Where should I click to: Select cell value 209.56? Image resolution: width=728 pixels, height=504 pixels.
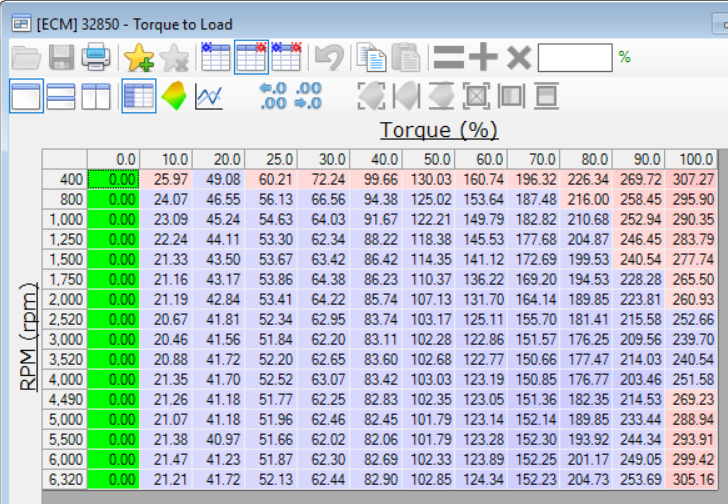[638, 339]
